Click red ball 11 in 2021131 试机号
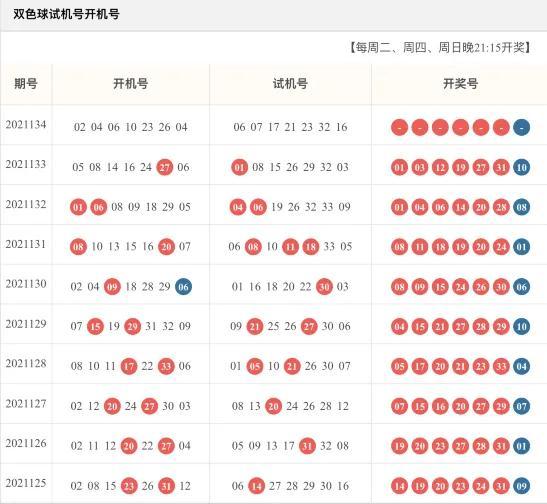The height and width of the screenshot is (504, 547). [290, 247]
